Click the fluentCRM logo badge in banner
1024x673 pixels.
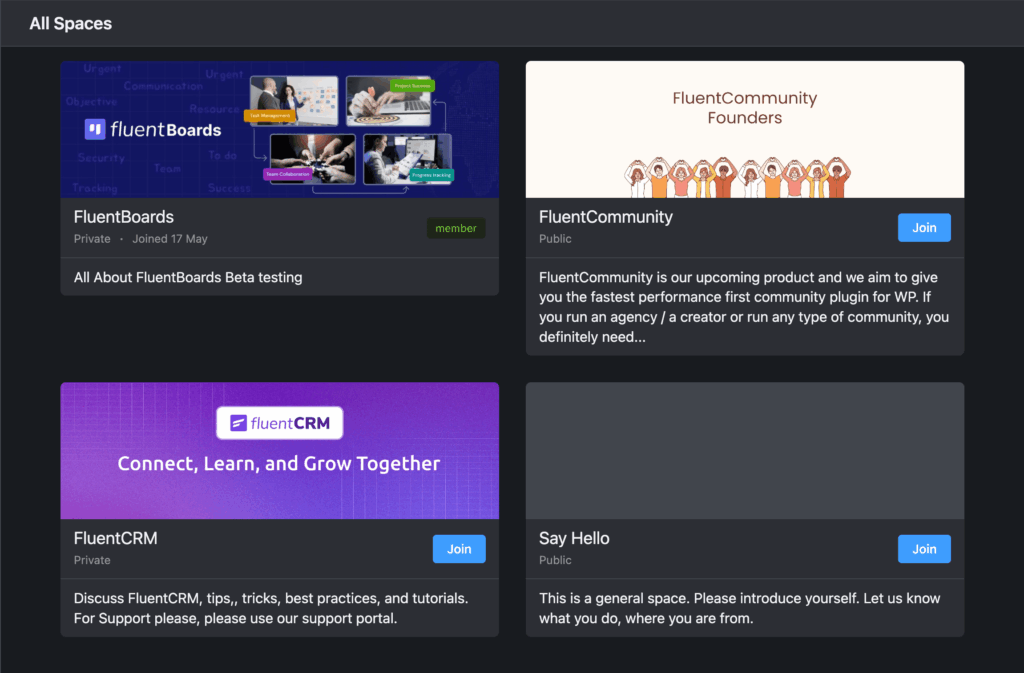click(x=280, y=423)
